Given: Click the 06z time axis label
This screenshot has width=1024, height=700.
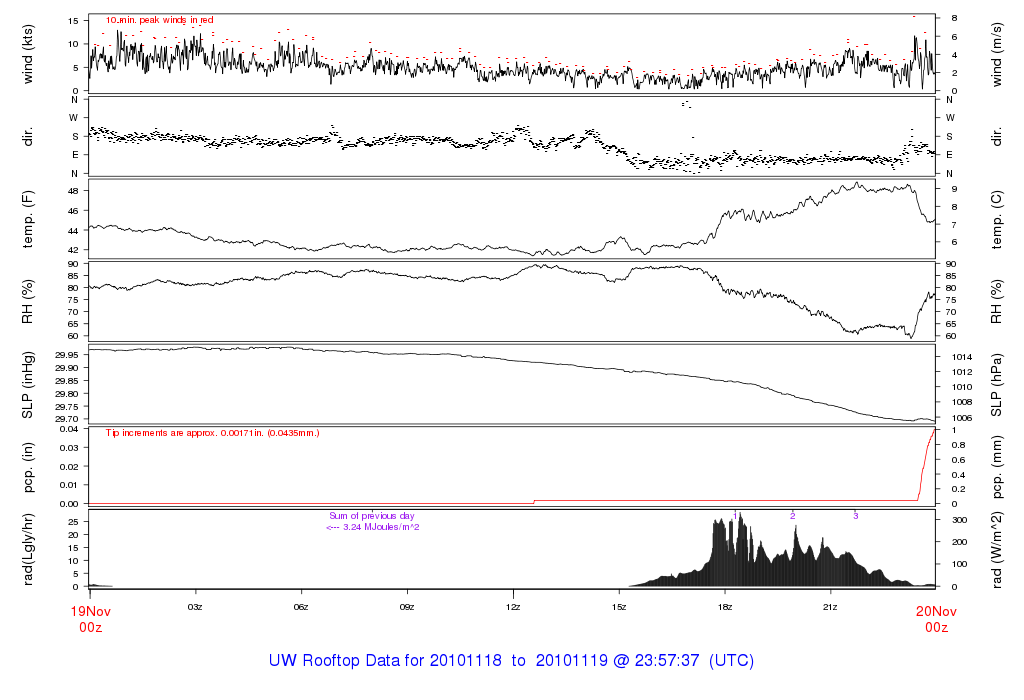Looking at the screenshot, I should (x=301, y=607).
